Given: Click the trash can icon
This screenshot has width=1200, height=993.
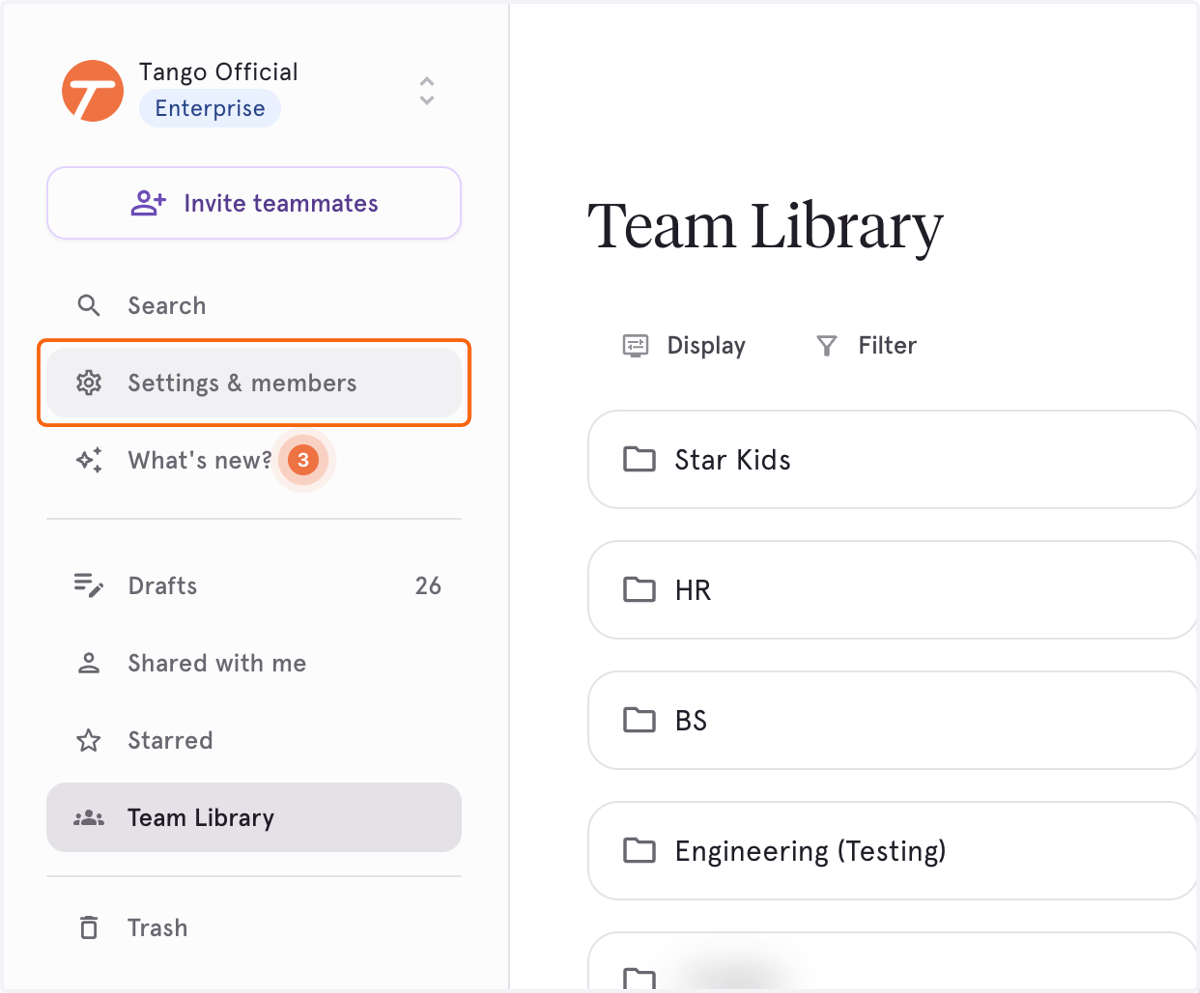Looking at the screenshot, I should pos(89,928).
